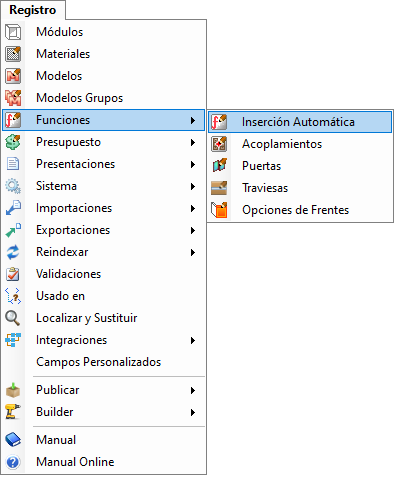The width and height of the screenshot is (408, 486).
Task: Expand the Integraciones submenu arrow
Action: 193,340
